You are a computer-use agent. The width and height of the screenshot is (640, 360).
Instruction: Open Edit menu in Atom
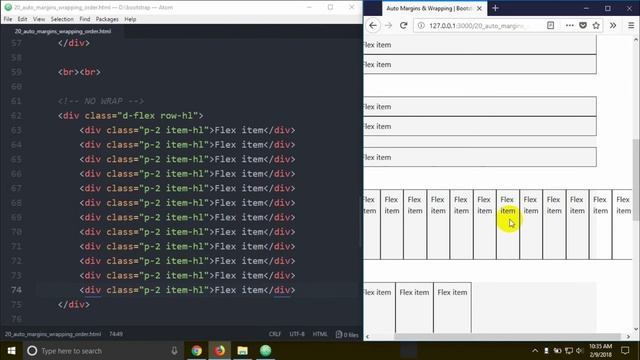[22, 19]
